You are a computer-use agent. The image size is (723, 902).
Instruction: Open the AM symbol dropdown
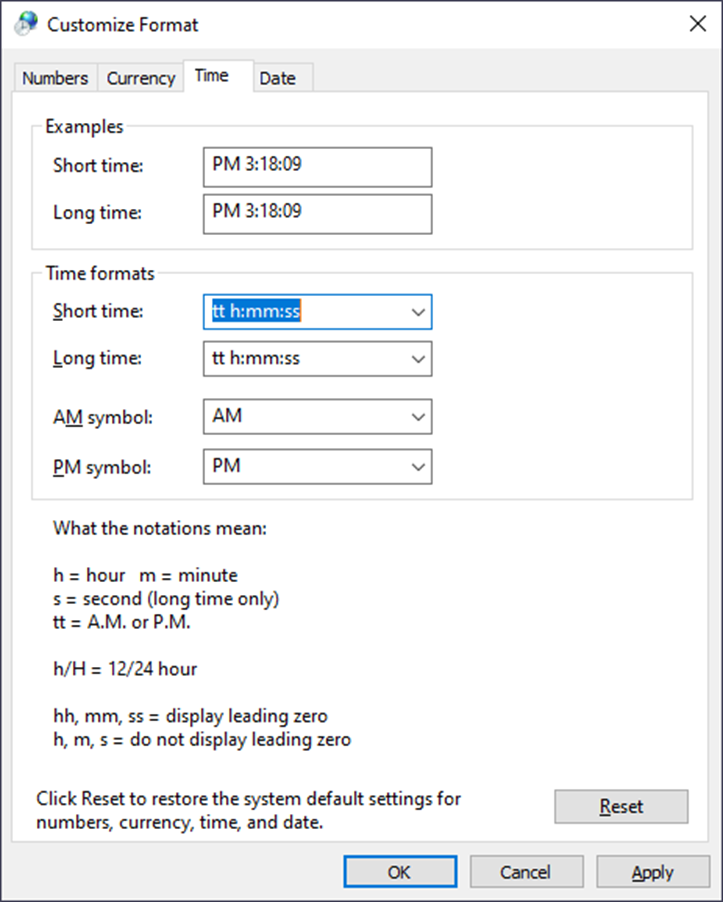419,417
